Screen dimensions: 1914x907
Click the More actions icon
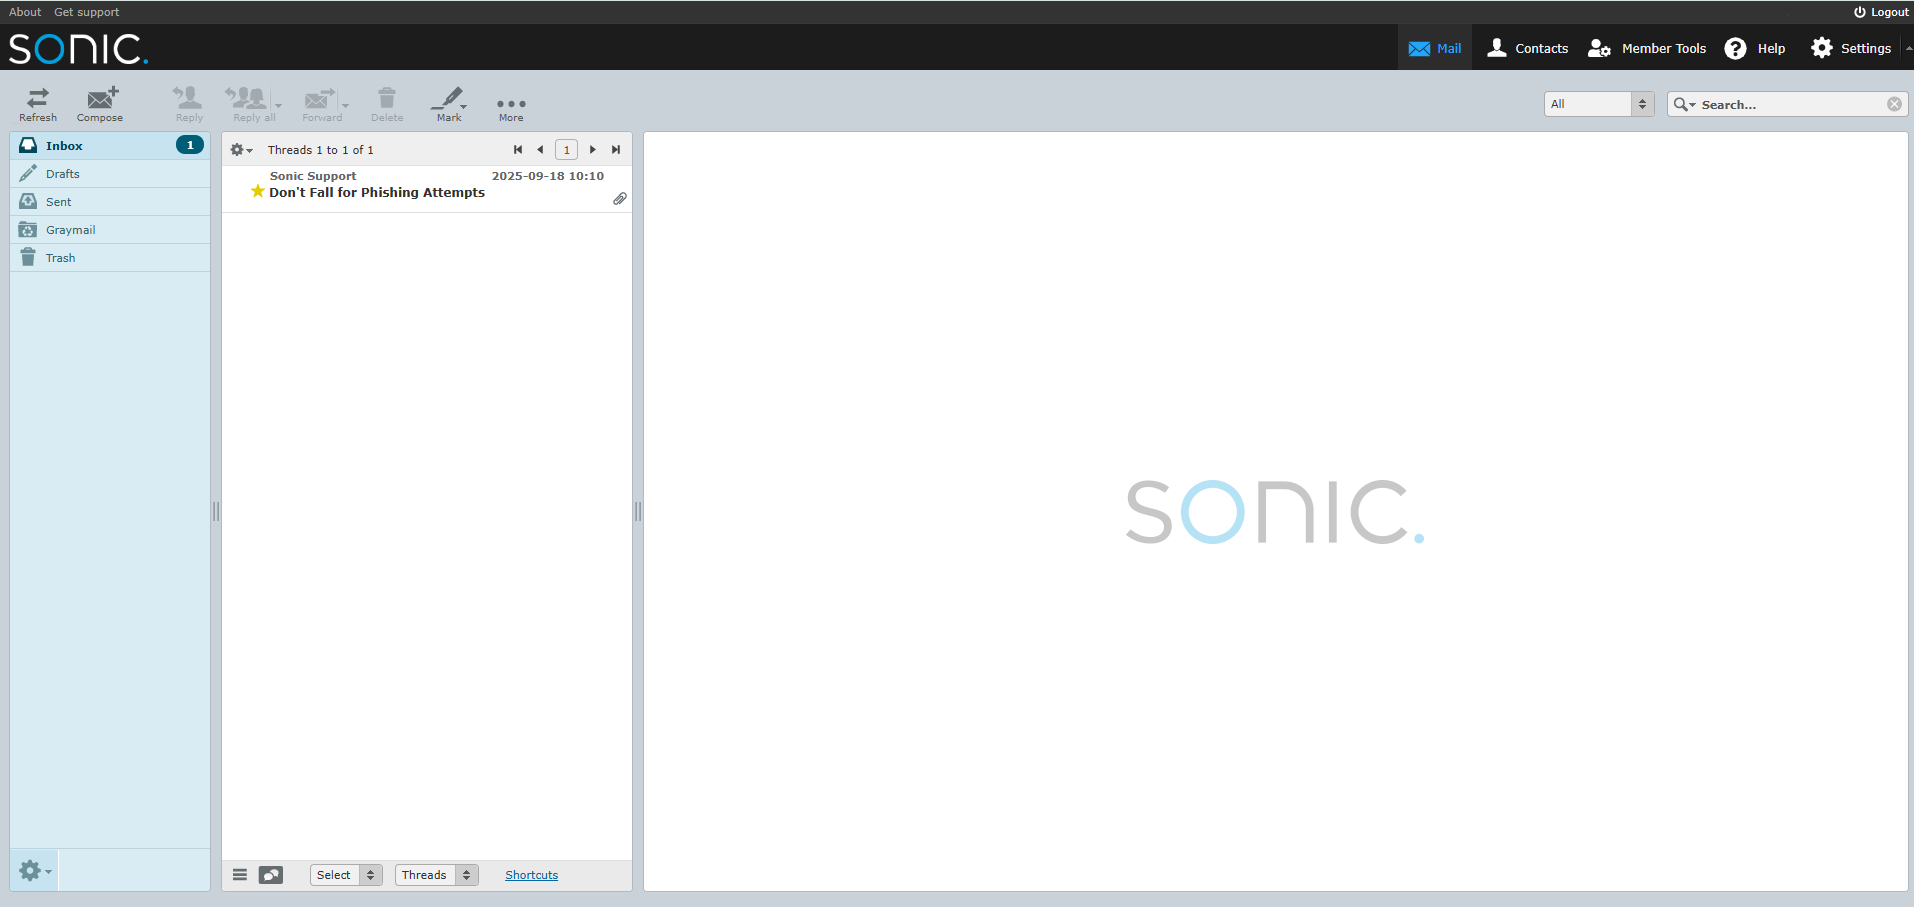pyautogui.click(x=510, y=104)
